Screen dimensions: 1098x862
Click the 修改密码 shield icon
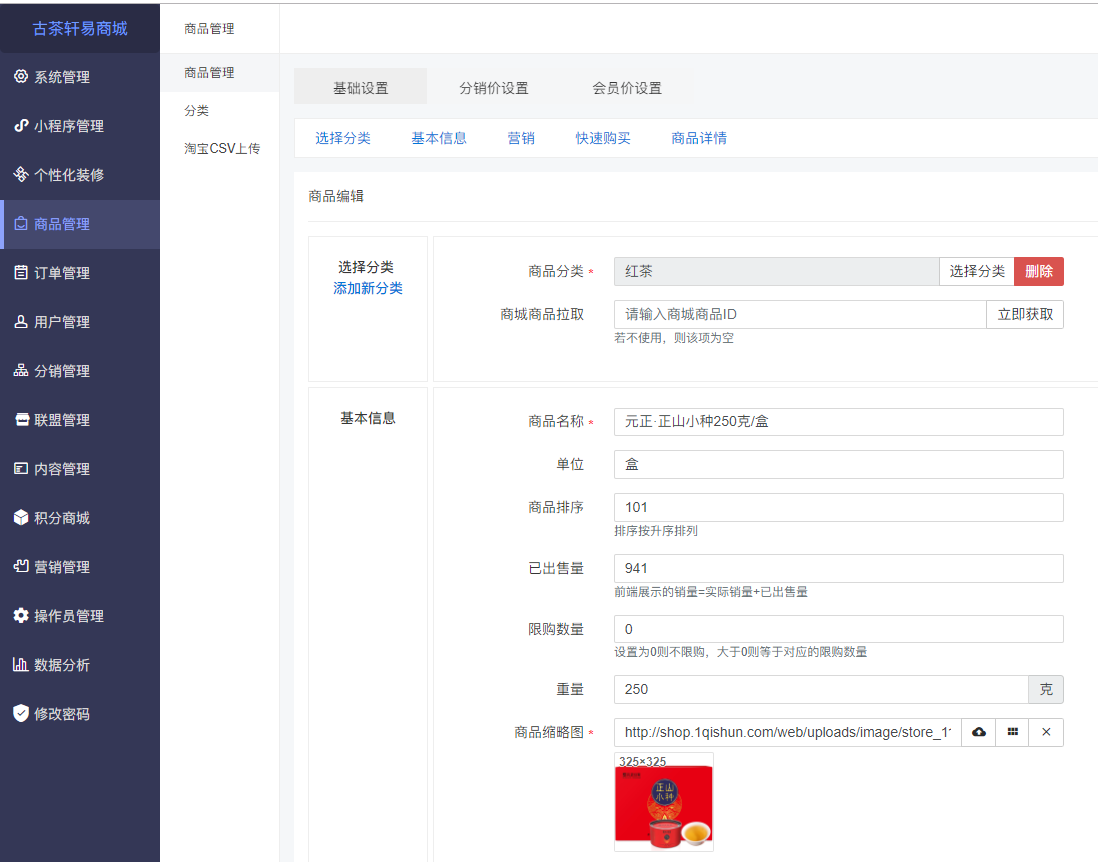(21, 714)
